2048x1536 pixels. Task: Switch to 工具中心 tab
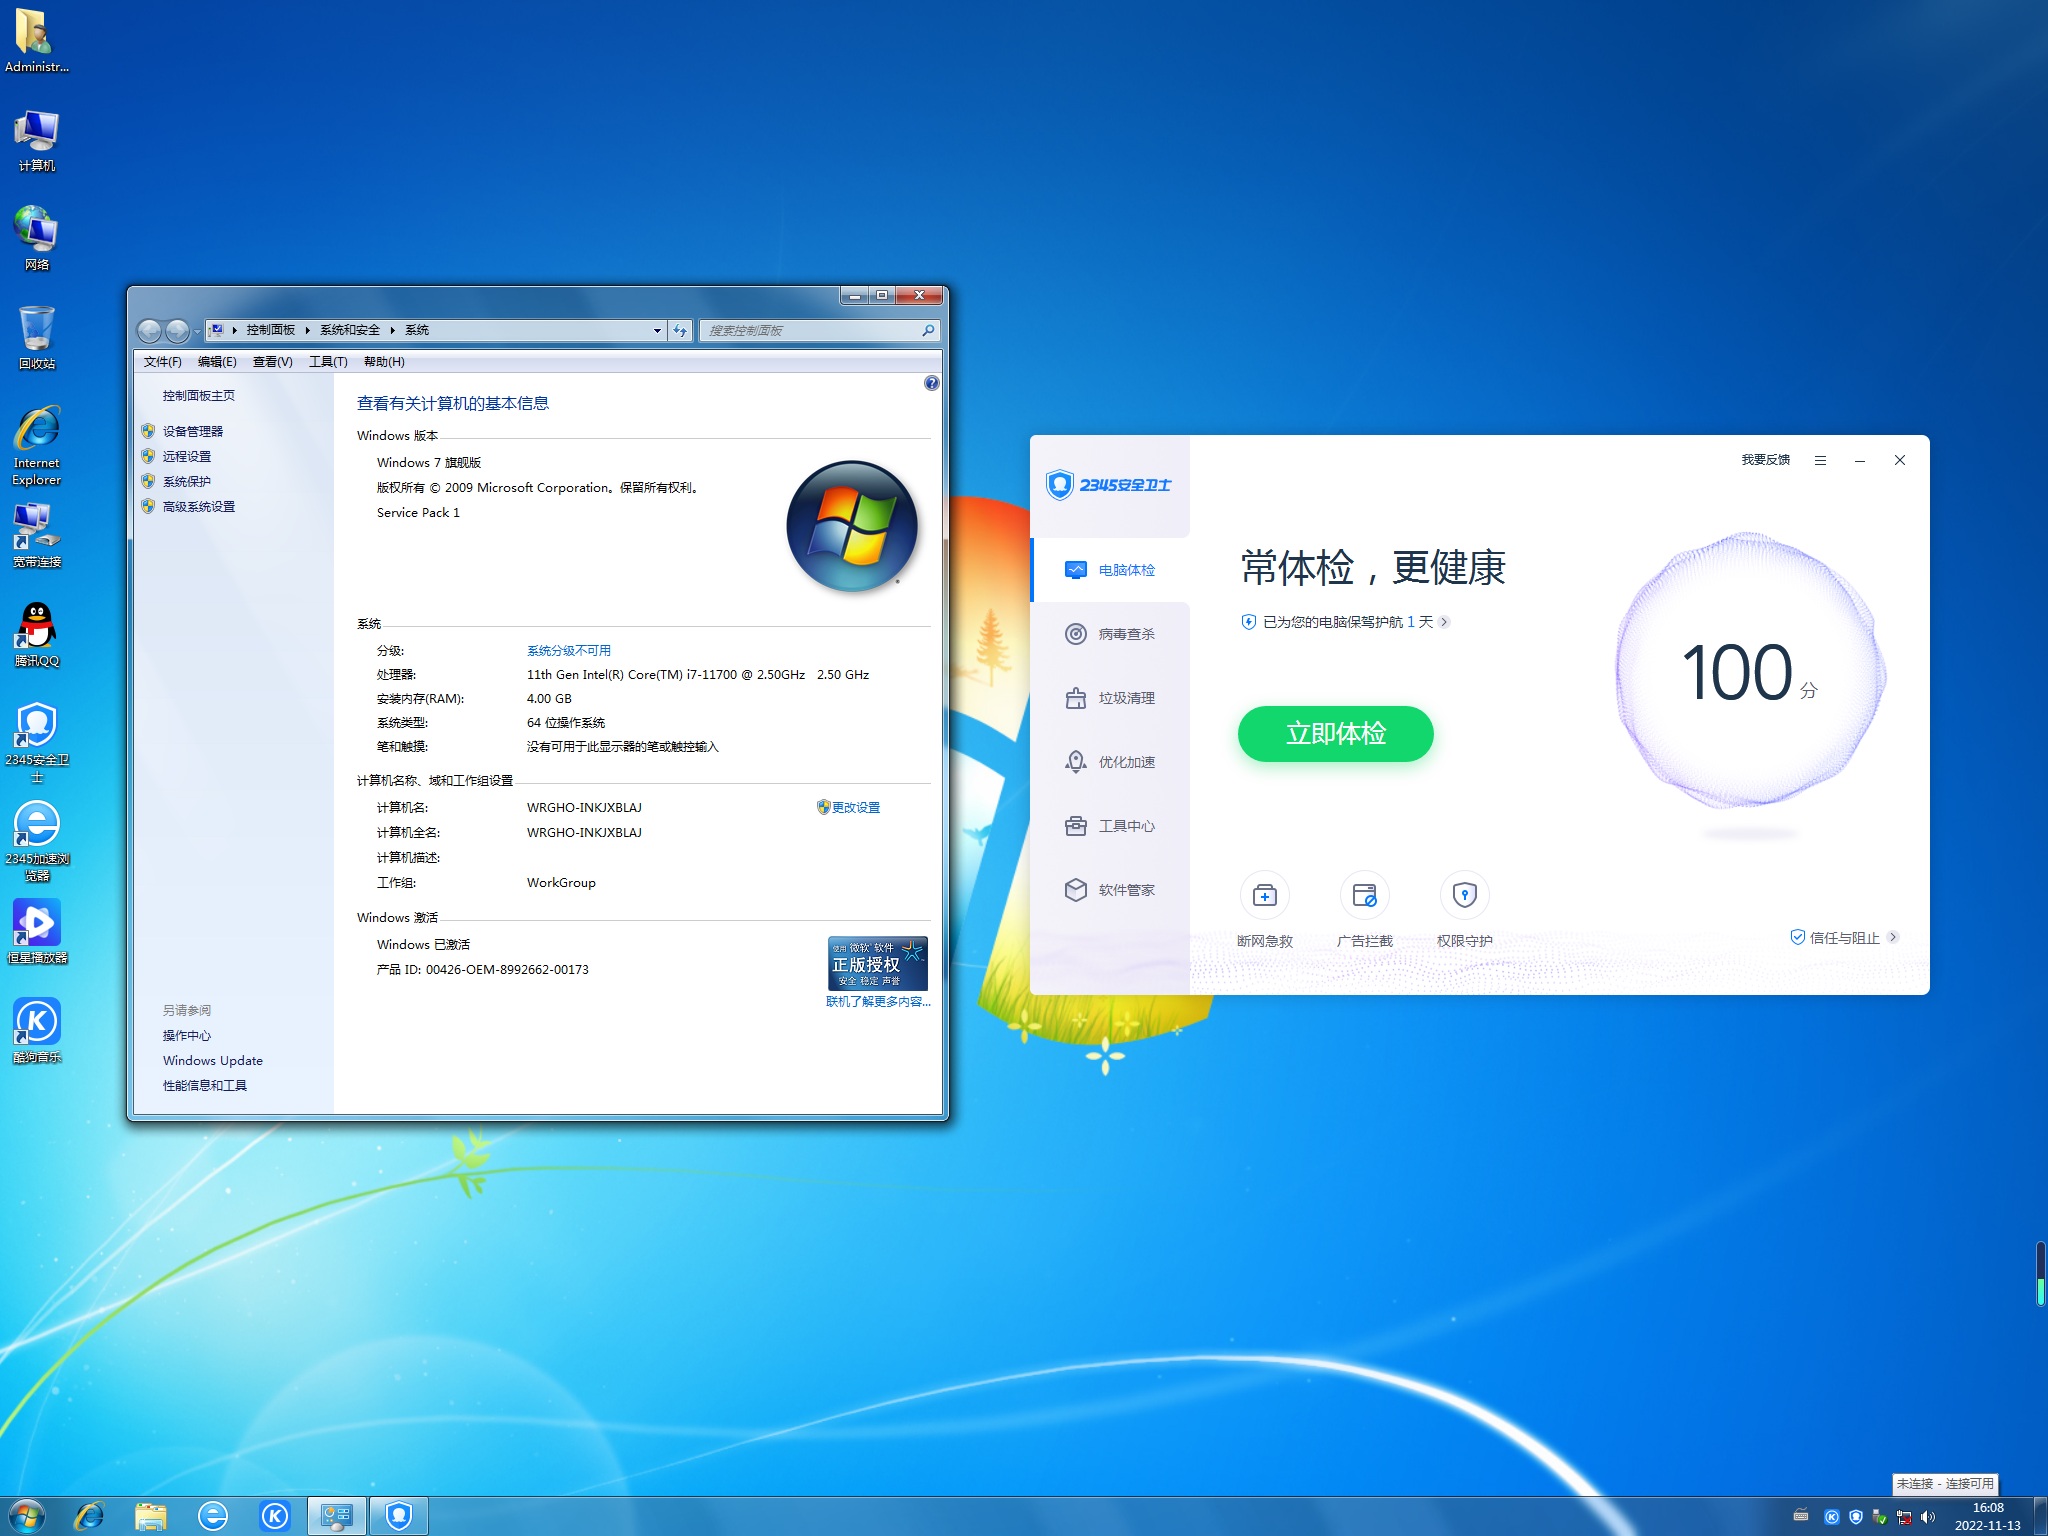tap(1110, 826)
